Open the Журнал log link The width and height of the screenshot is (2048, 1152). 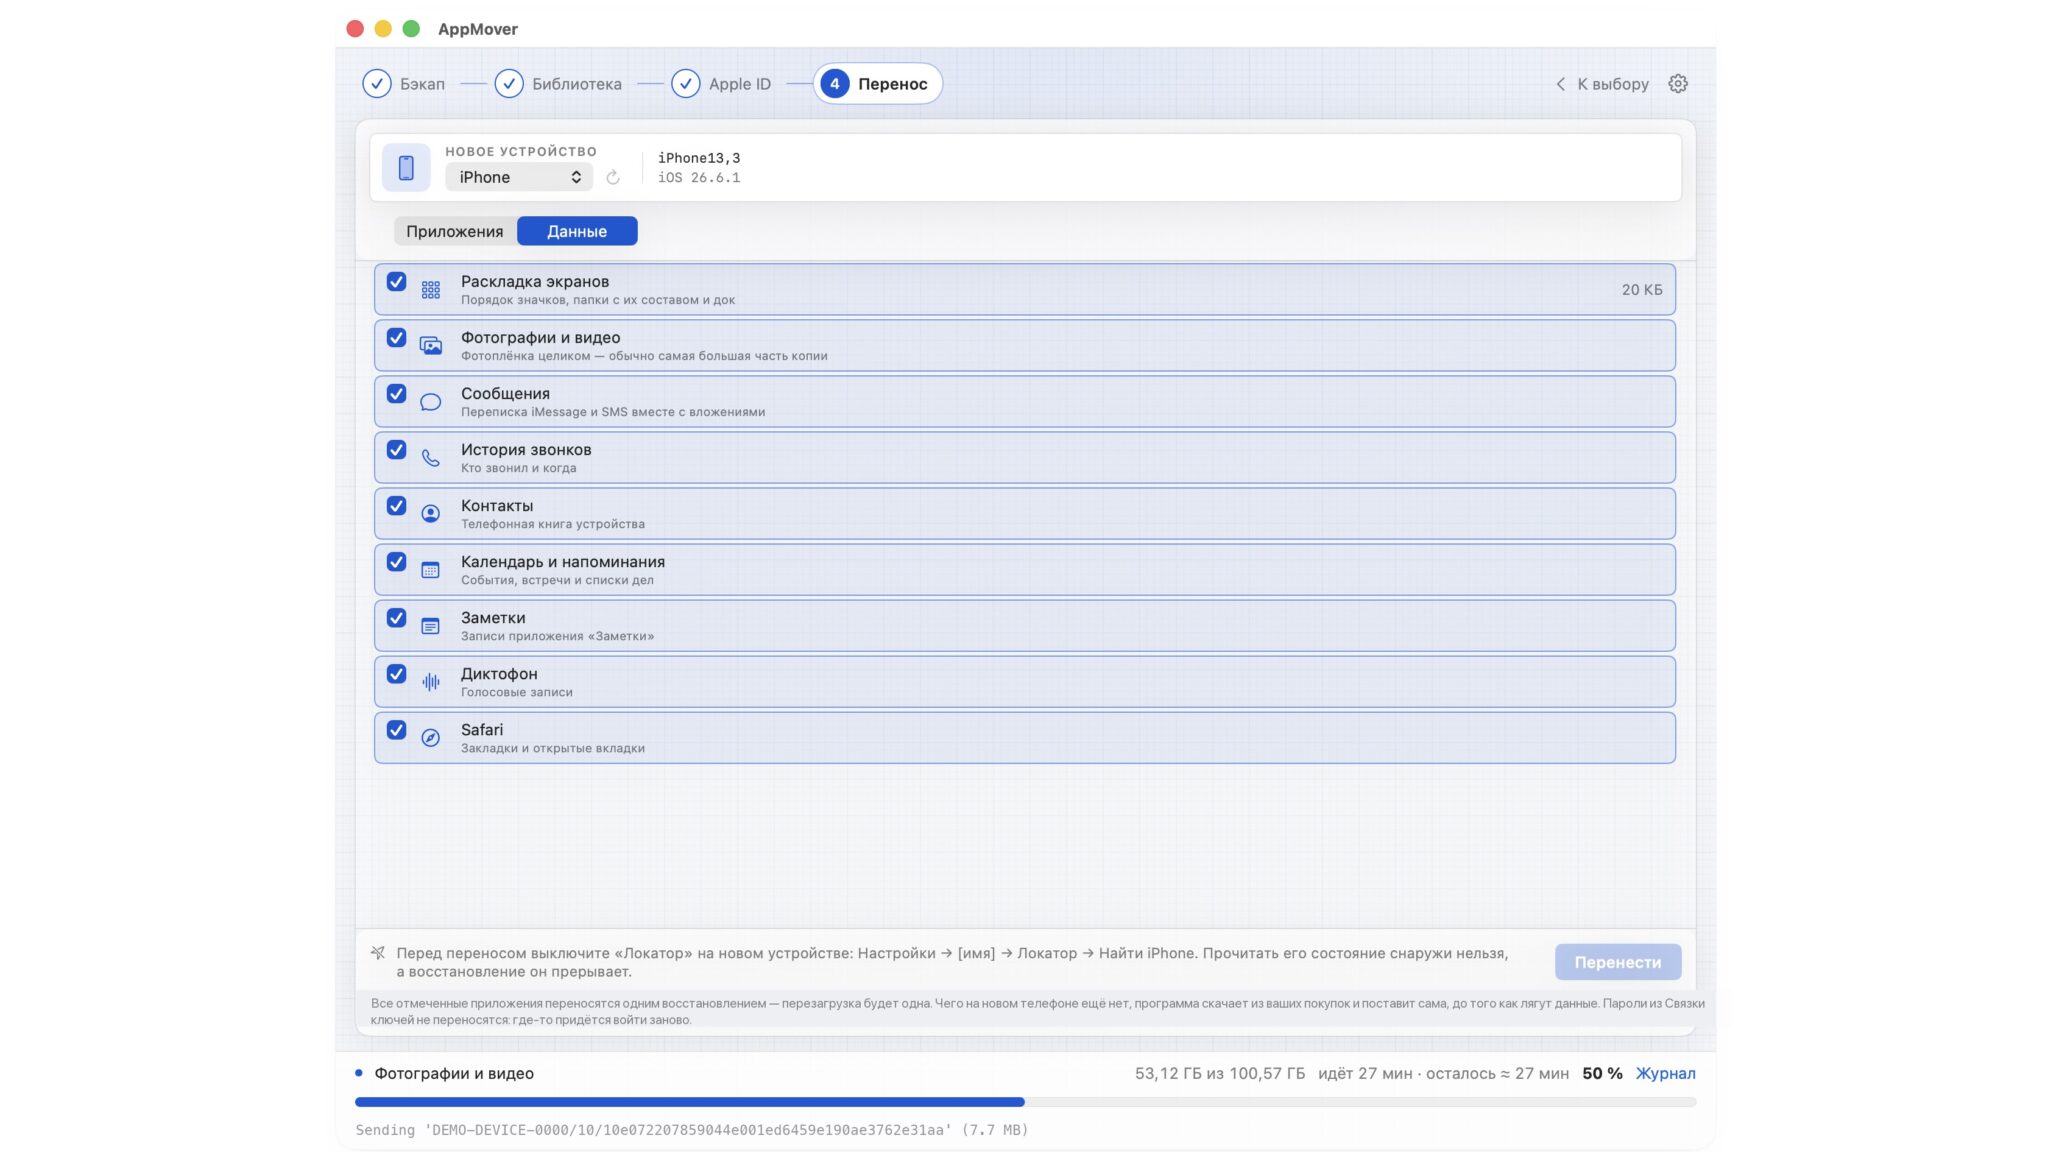tap(1665, 1073)
